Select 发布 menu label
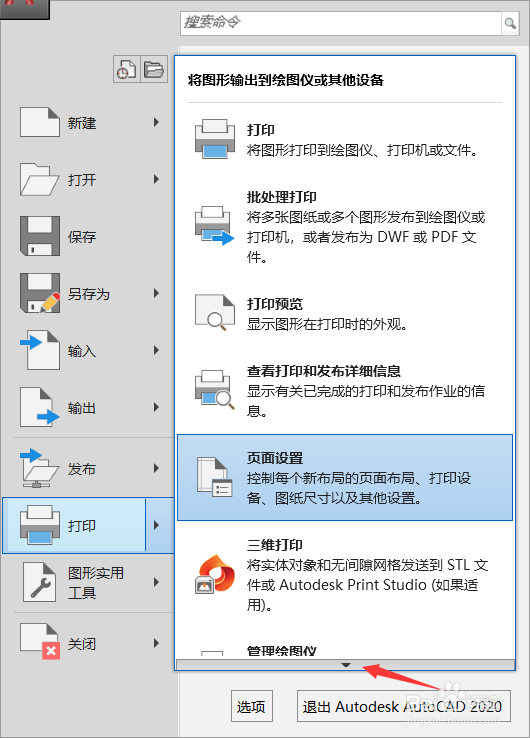 coord(82,468)
